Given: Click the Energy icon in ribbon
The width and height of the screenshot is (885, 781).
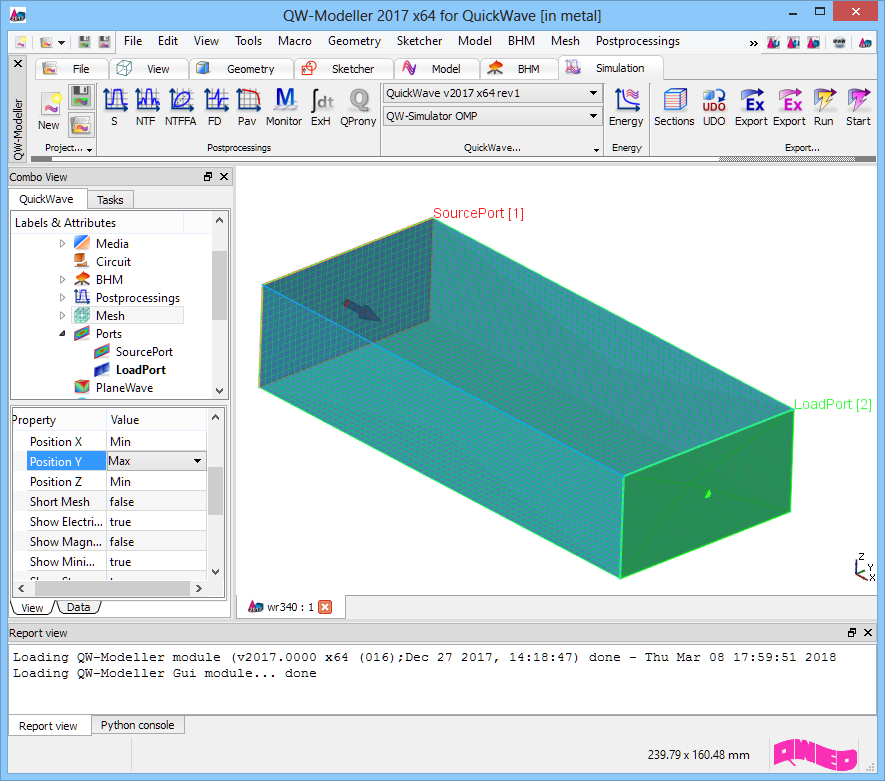Looking at the screenshot, I should (x=626, y=106).
